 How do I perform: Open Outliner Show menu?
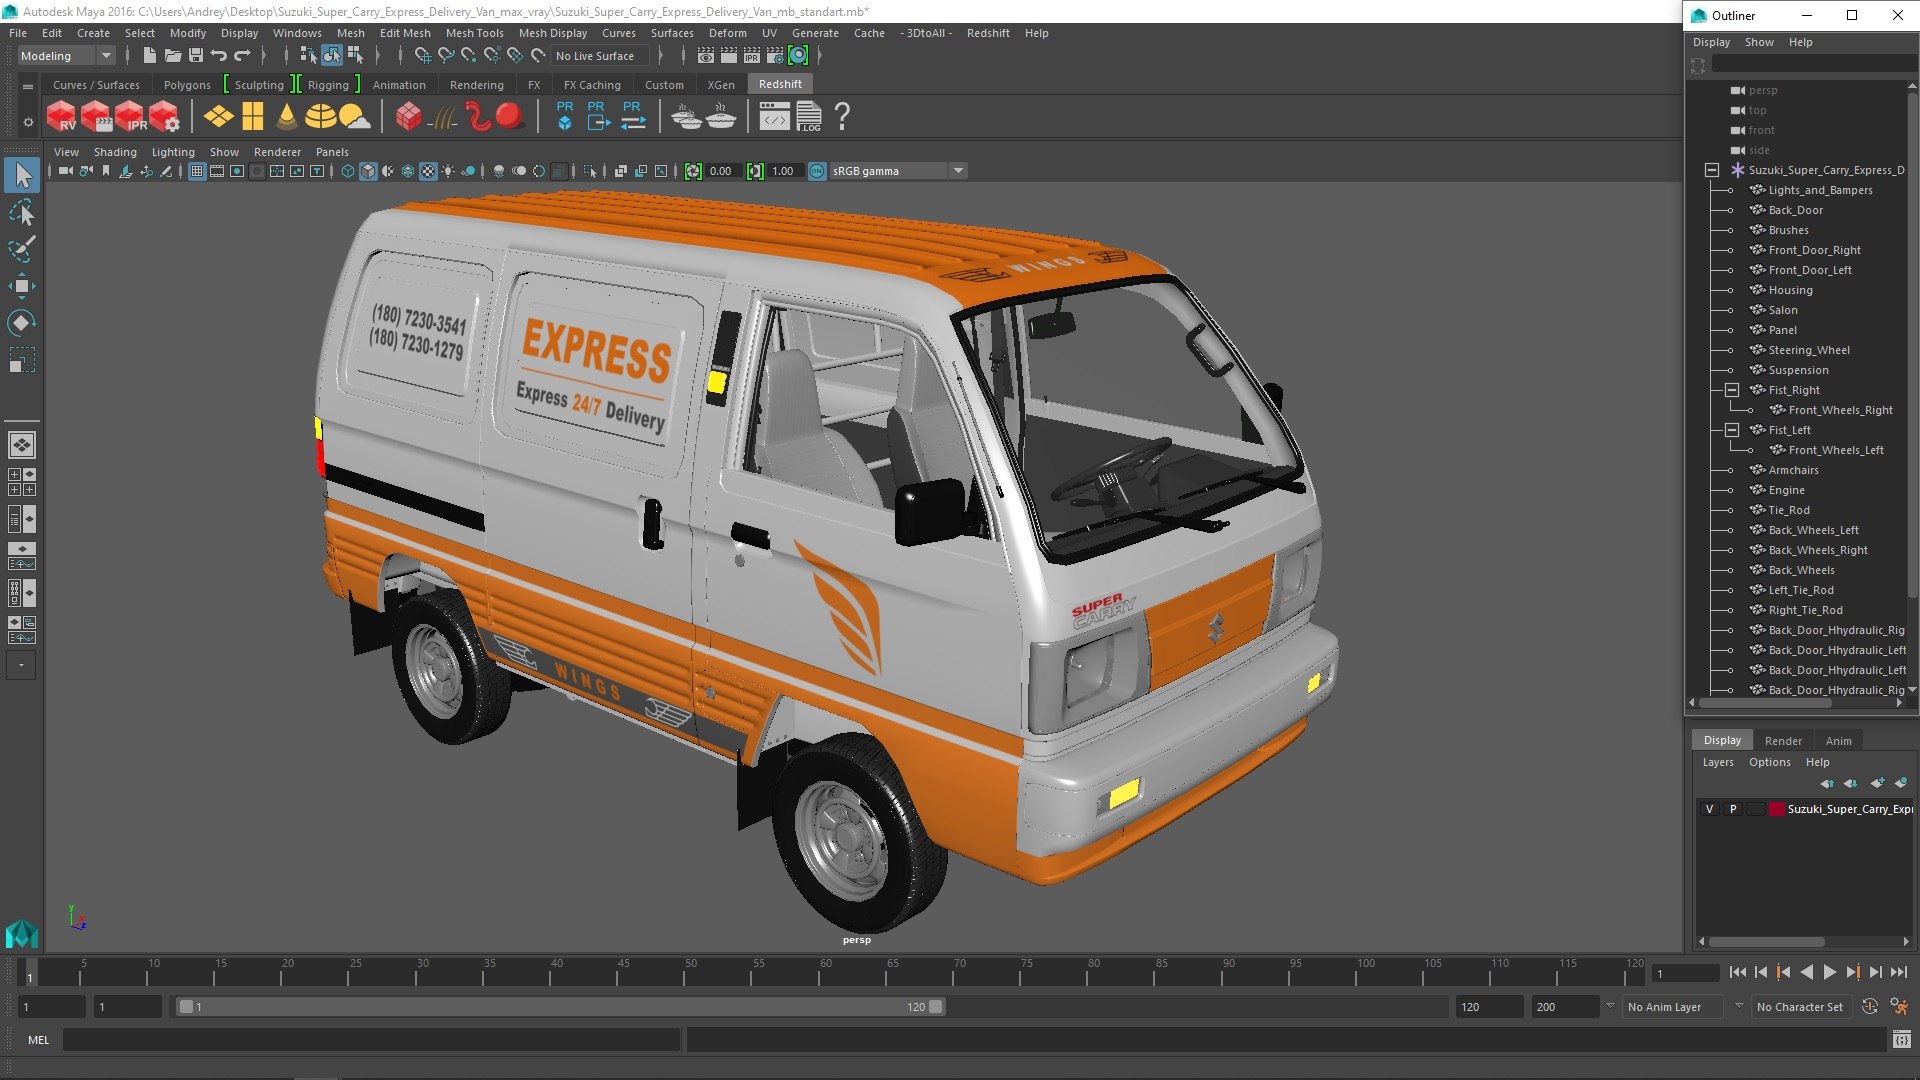coord(1759,42)
